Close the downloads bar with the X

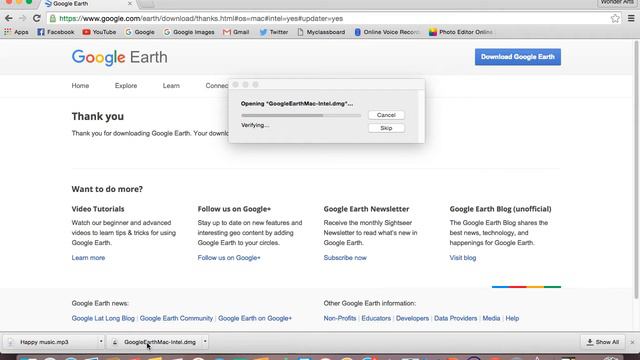[632, 342]
